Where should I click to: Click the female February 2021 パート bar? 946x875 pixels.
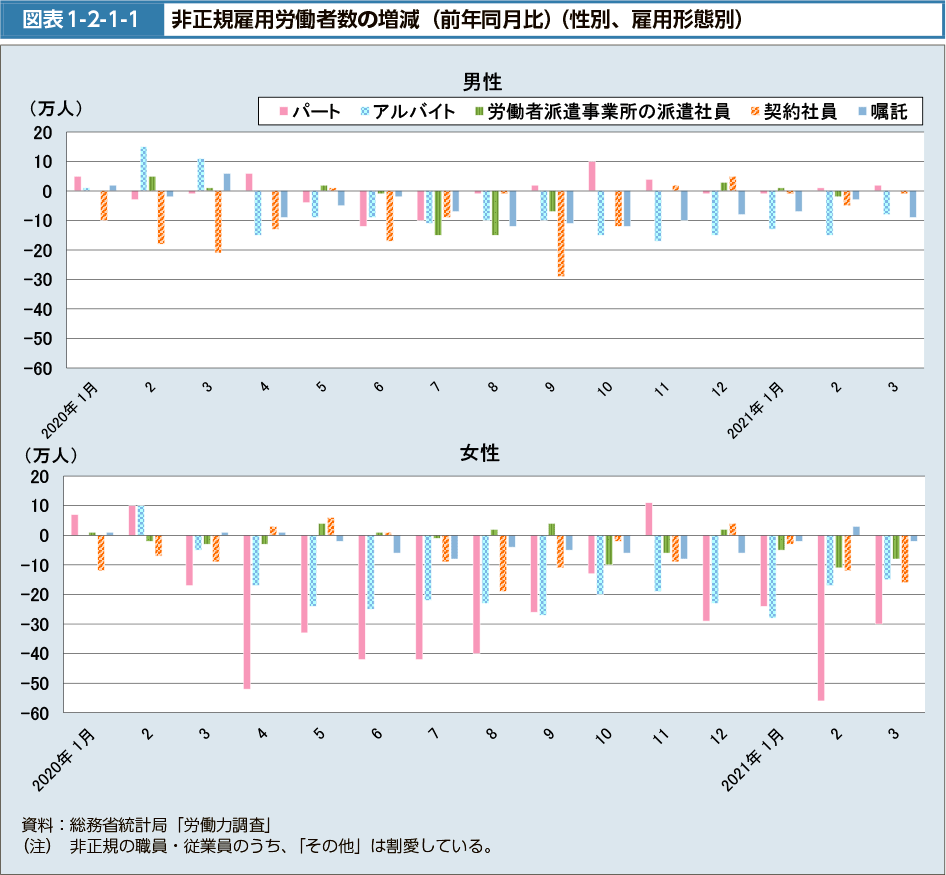click(x=821, y=618)
